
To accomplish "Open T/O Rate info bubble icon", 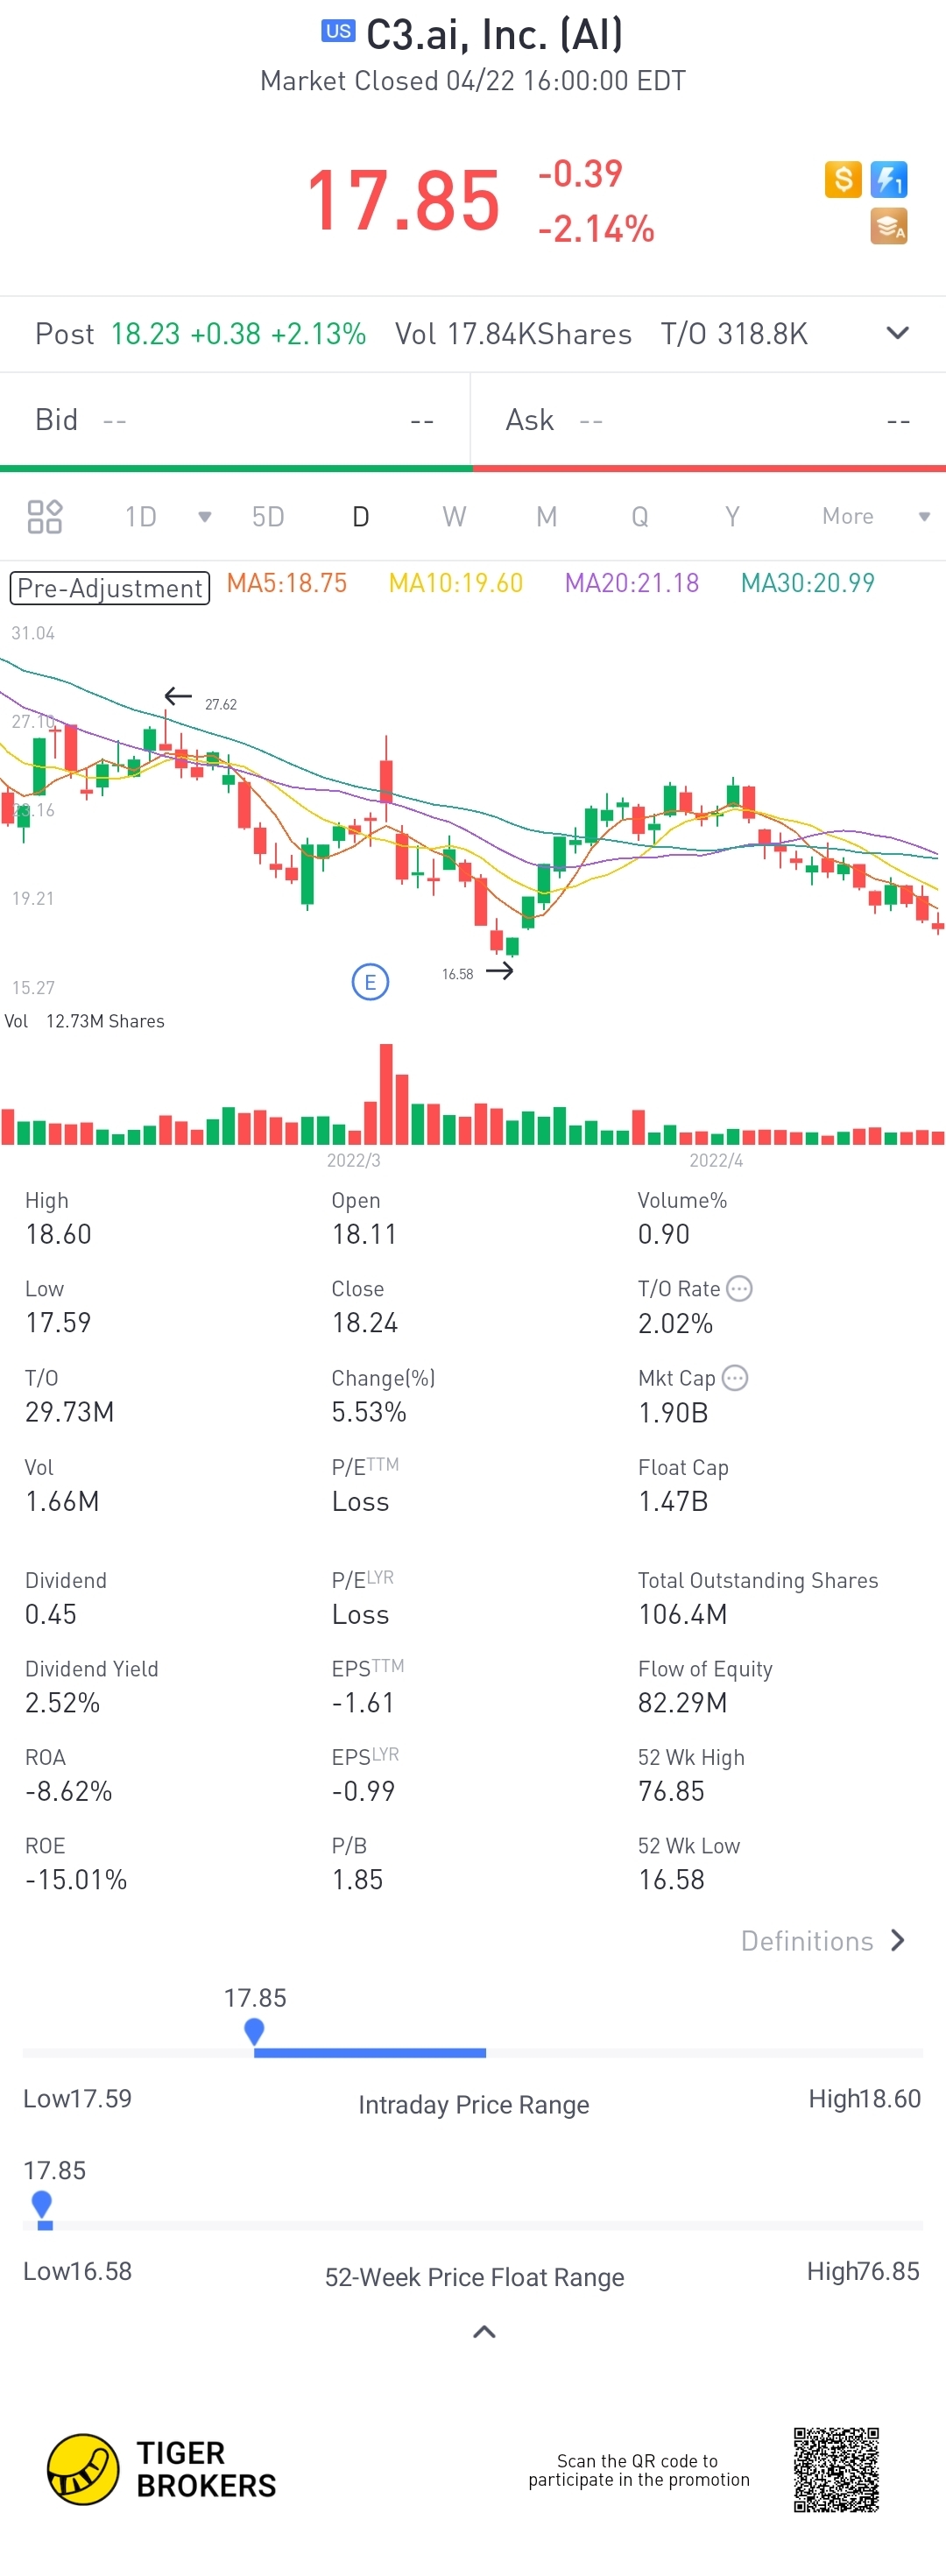I will click(739, 1288).
